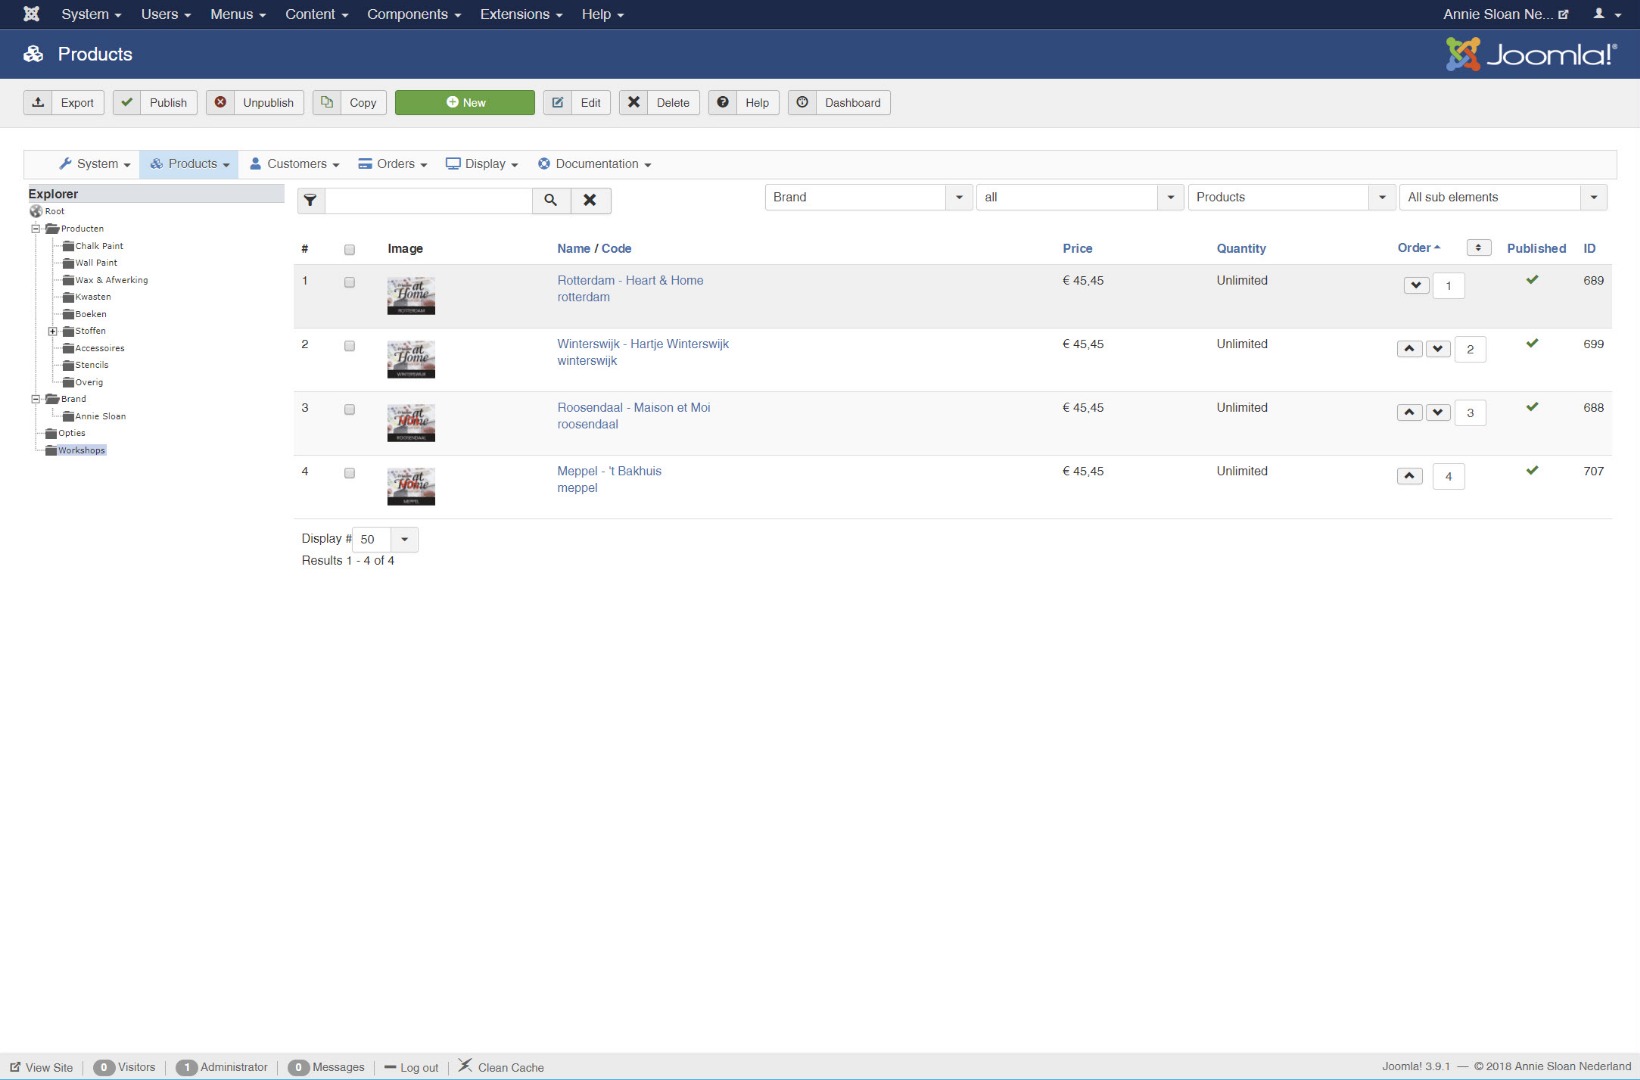Click the search magnifier button

[x=551, y=200]
